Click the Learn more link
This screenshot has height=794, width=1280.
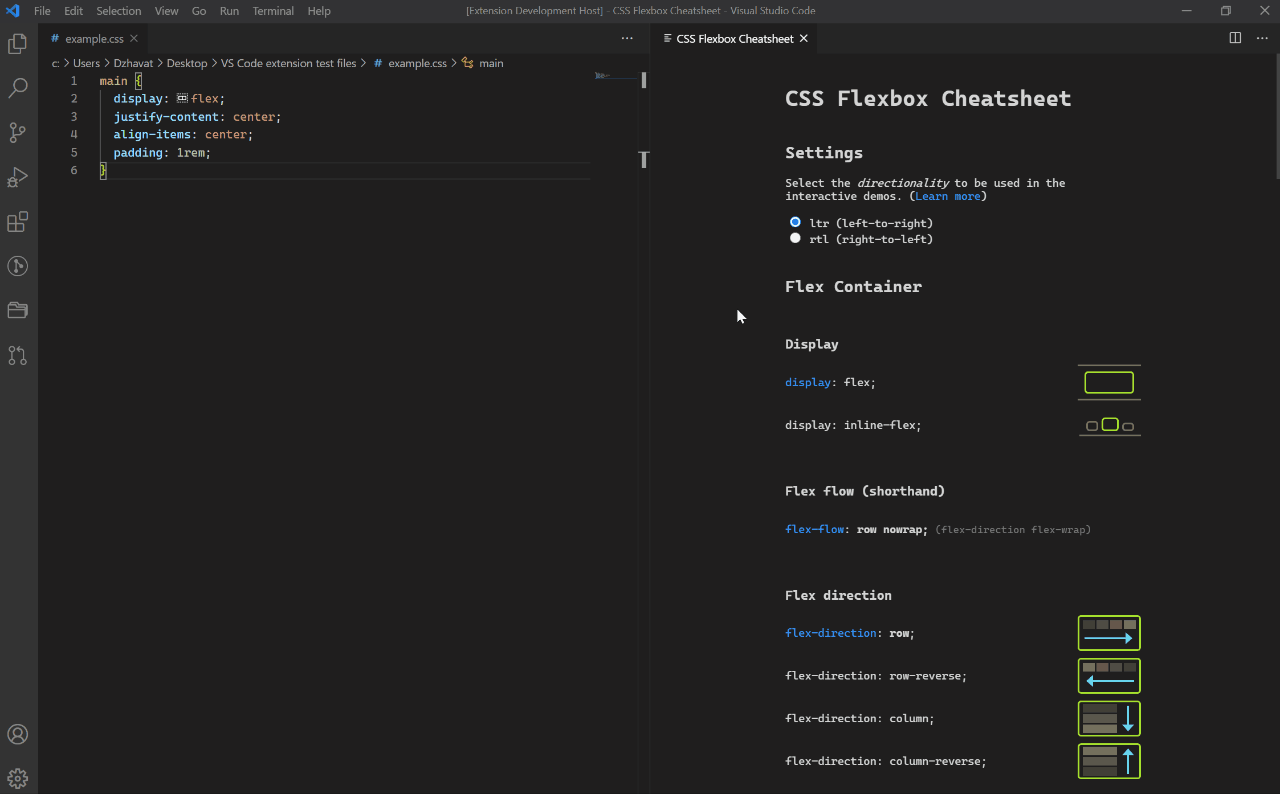point(947,196)
